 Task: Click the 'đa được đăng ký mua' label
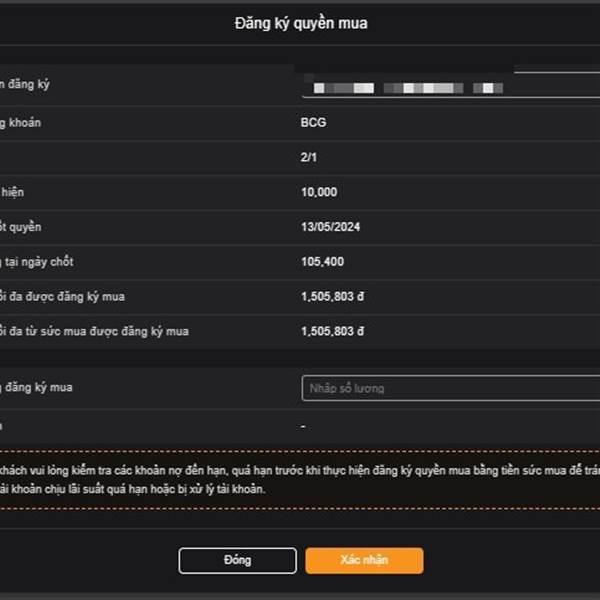point(62,297)
